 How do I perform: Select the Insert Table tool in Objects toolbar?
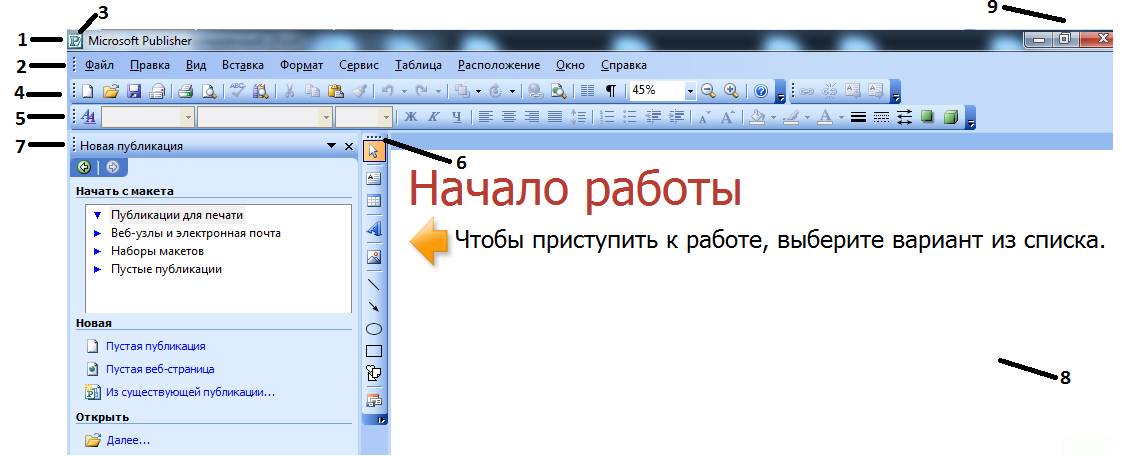coord(374,201)
